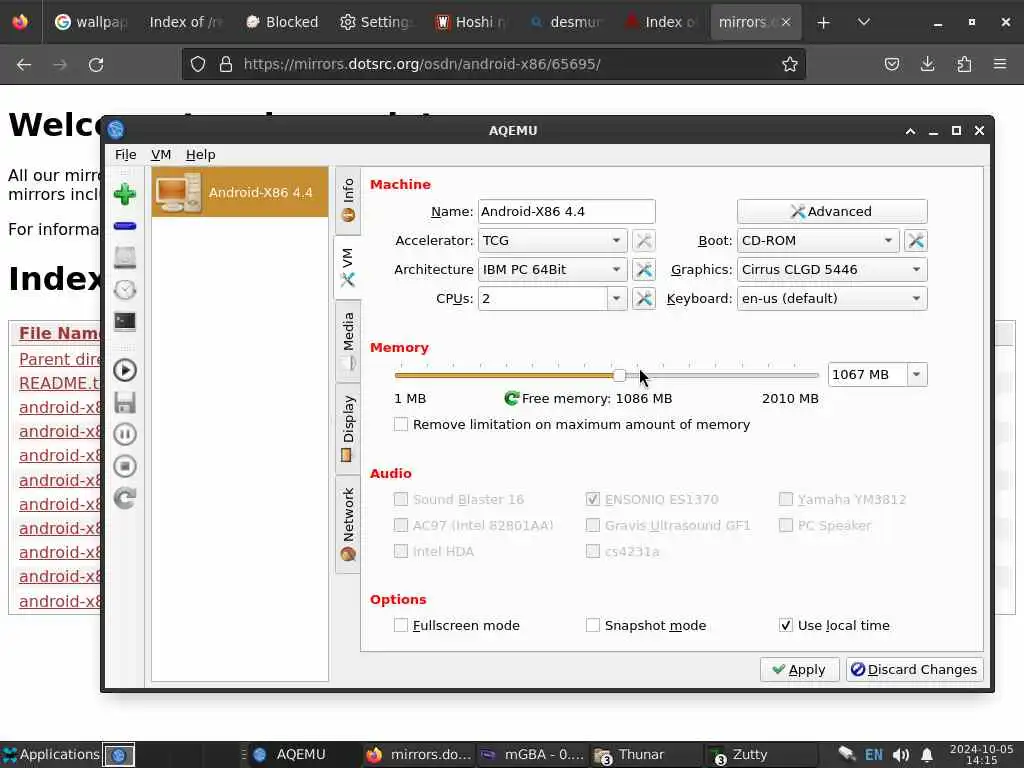This screenshot has width=1024, height=768.
Task: Open the terminal console icon in sidebar
Action: coord(125,321)
